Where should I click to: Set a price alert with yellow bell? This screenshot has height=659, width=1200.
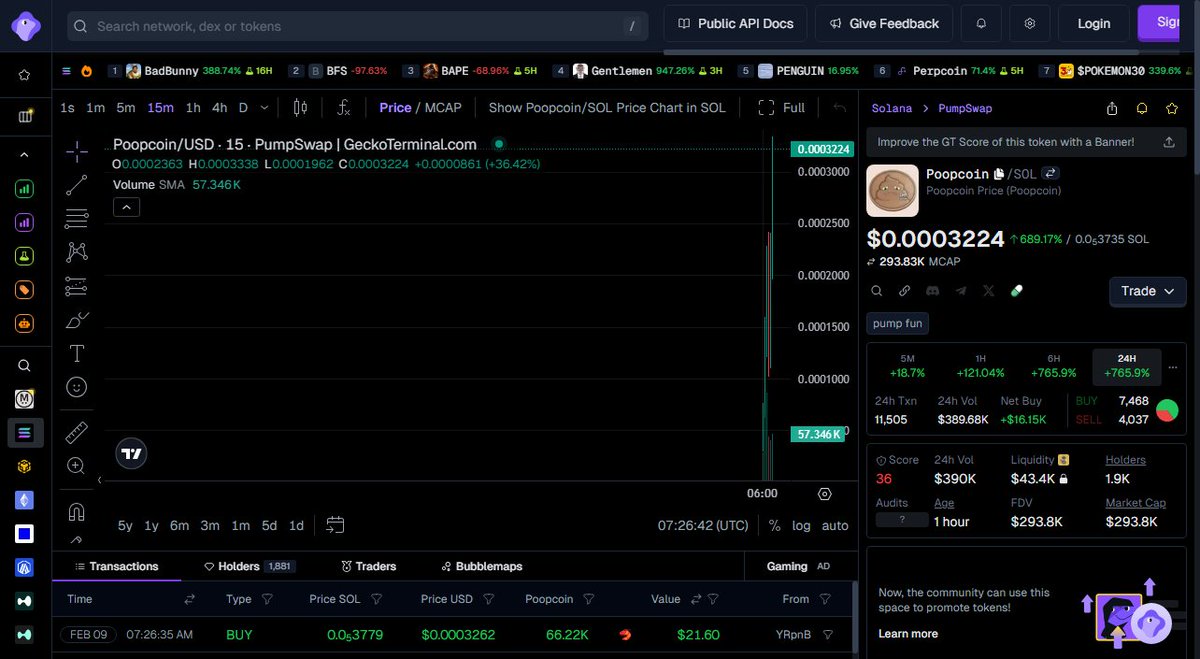coord(1141,108)
